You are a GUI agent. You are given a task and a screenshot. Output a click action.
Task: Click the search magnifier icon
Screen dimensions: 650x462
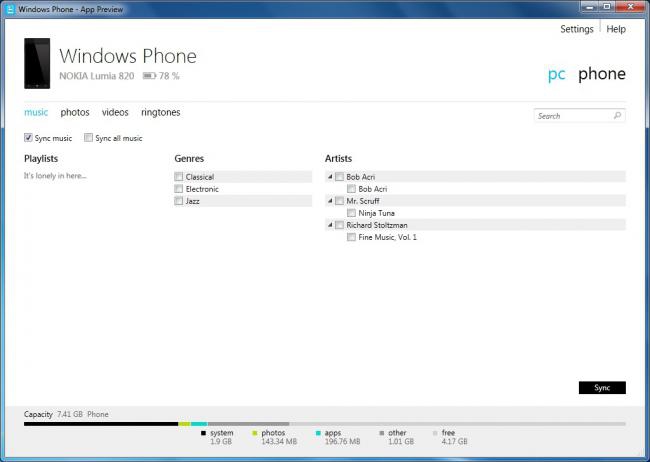pos(617,116)
